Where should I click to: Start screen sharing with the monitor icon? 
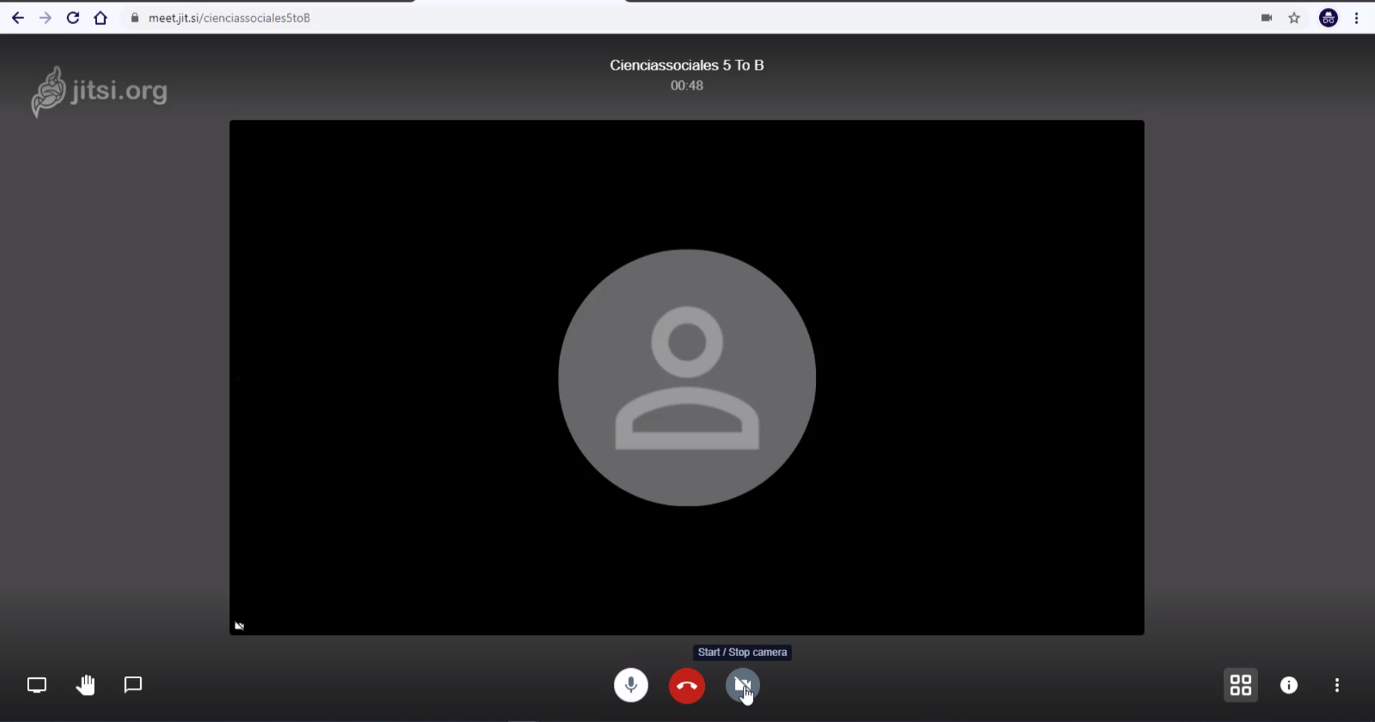(37, 685)
